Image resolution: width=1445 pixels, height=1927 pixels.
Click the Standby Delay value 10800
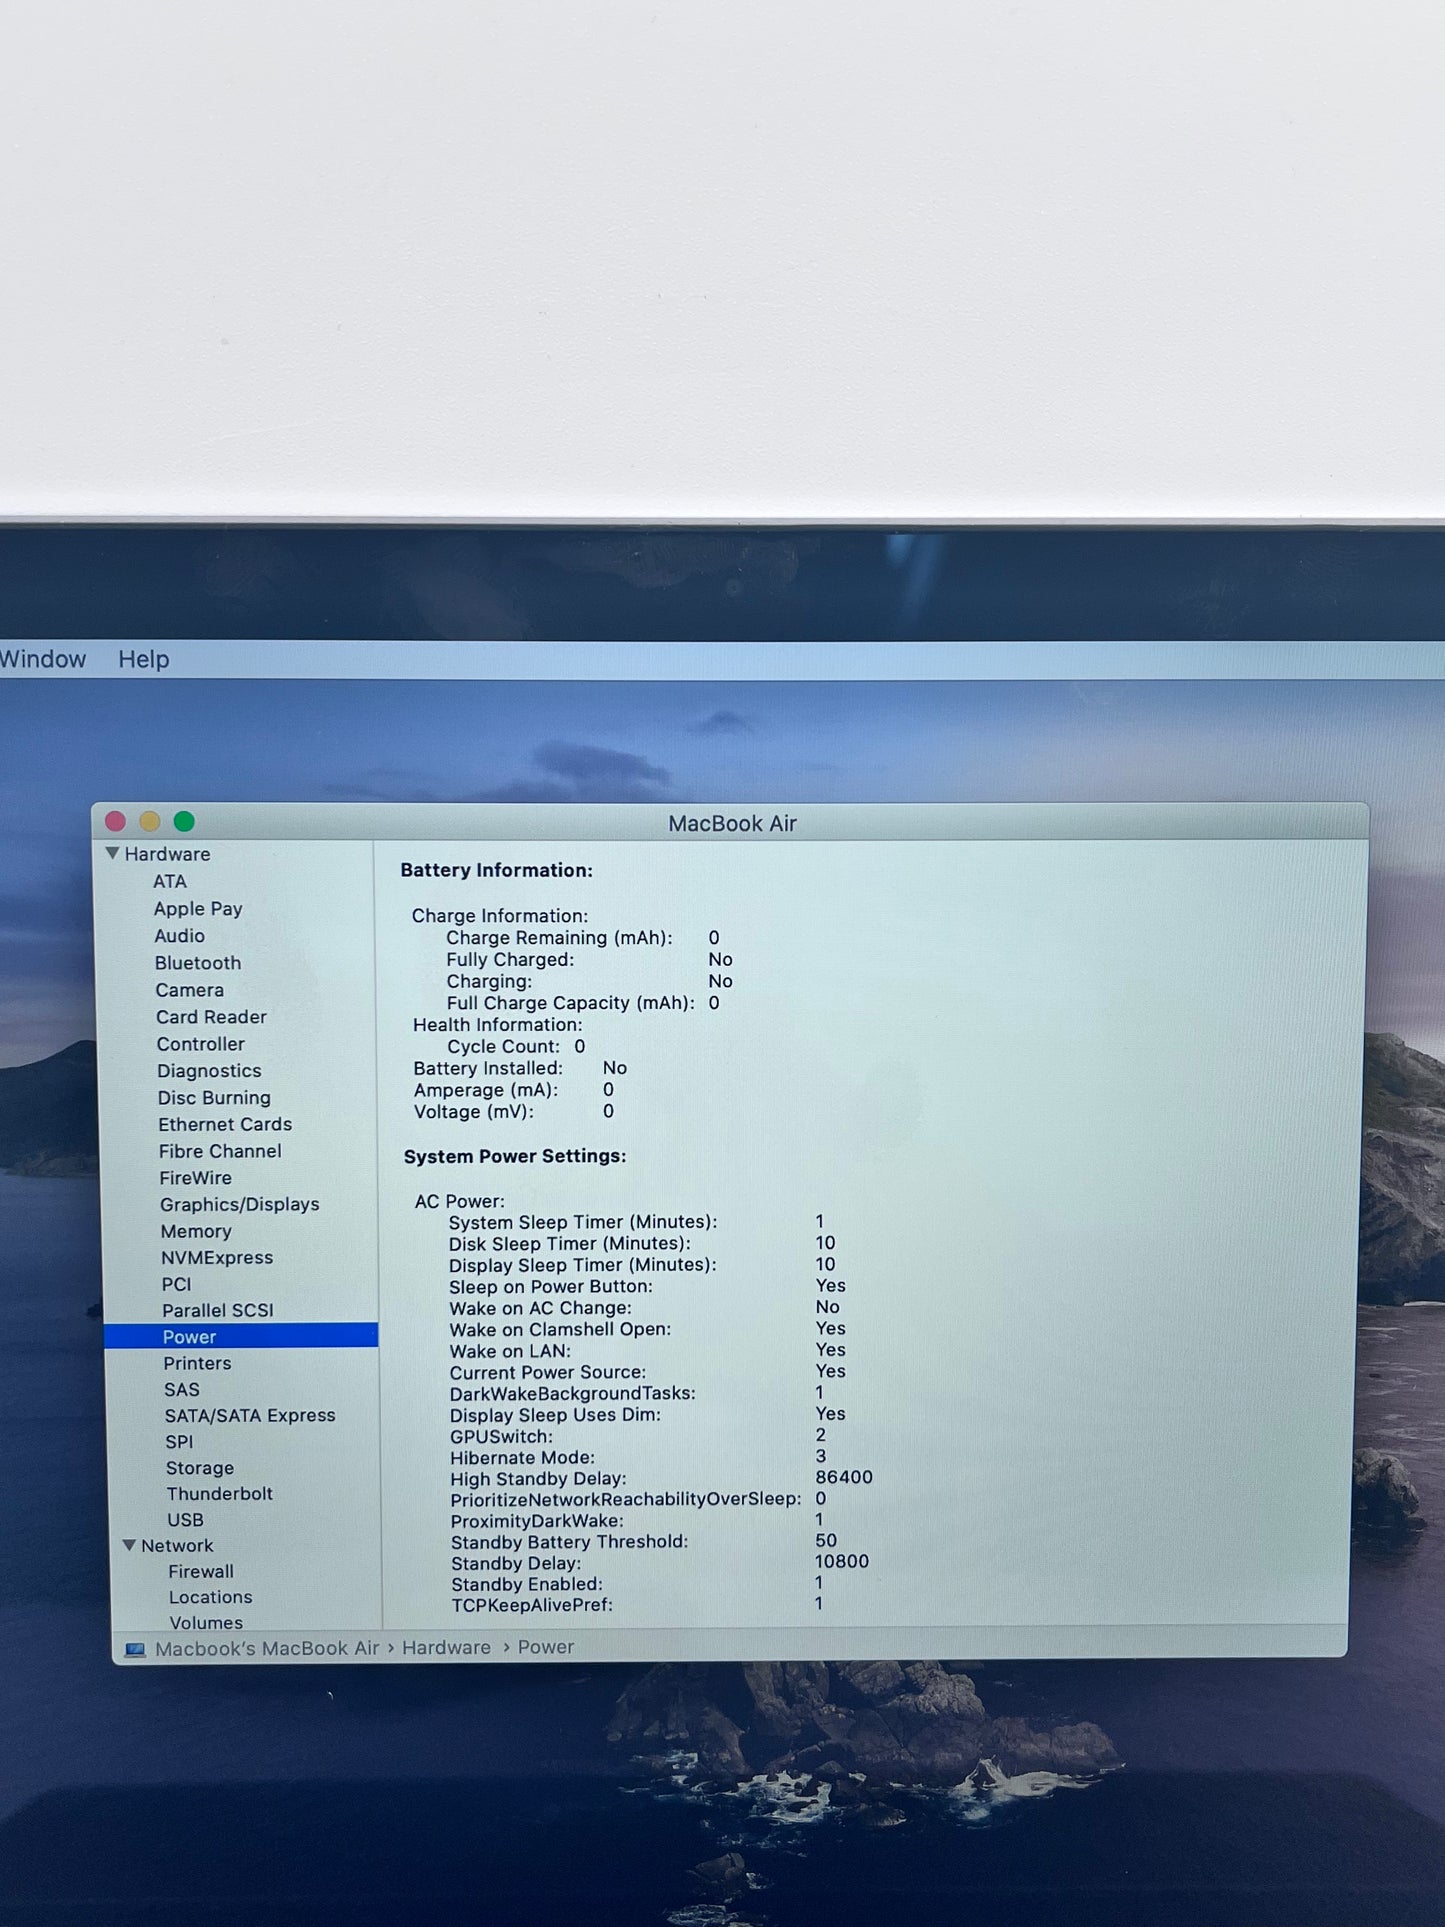coord(842,1561)
